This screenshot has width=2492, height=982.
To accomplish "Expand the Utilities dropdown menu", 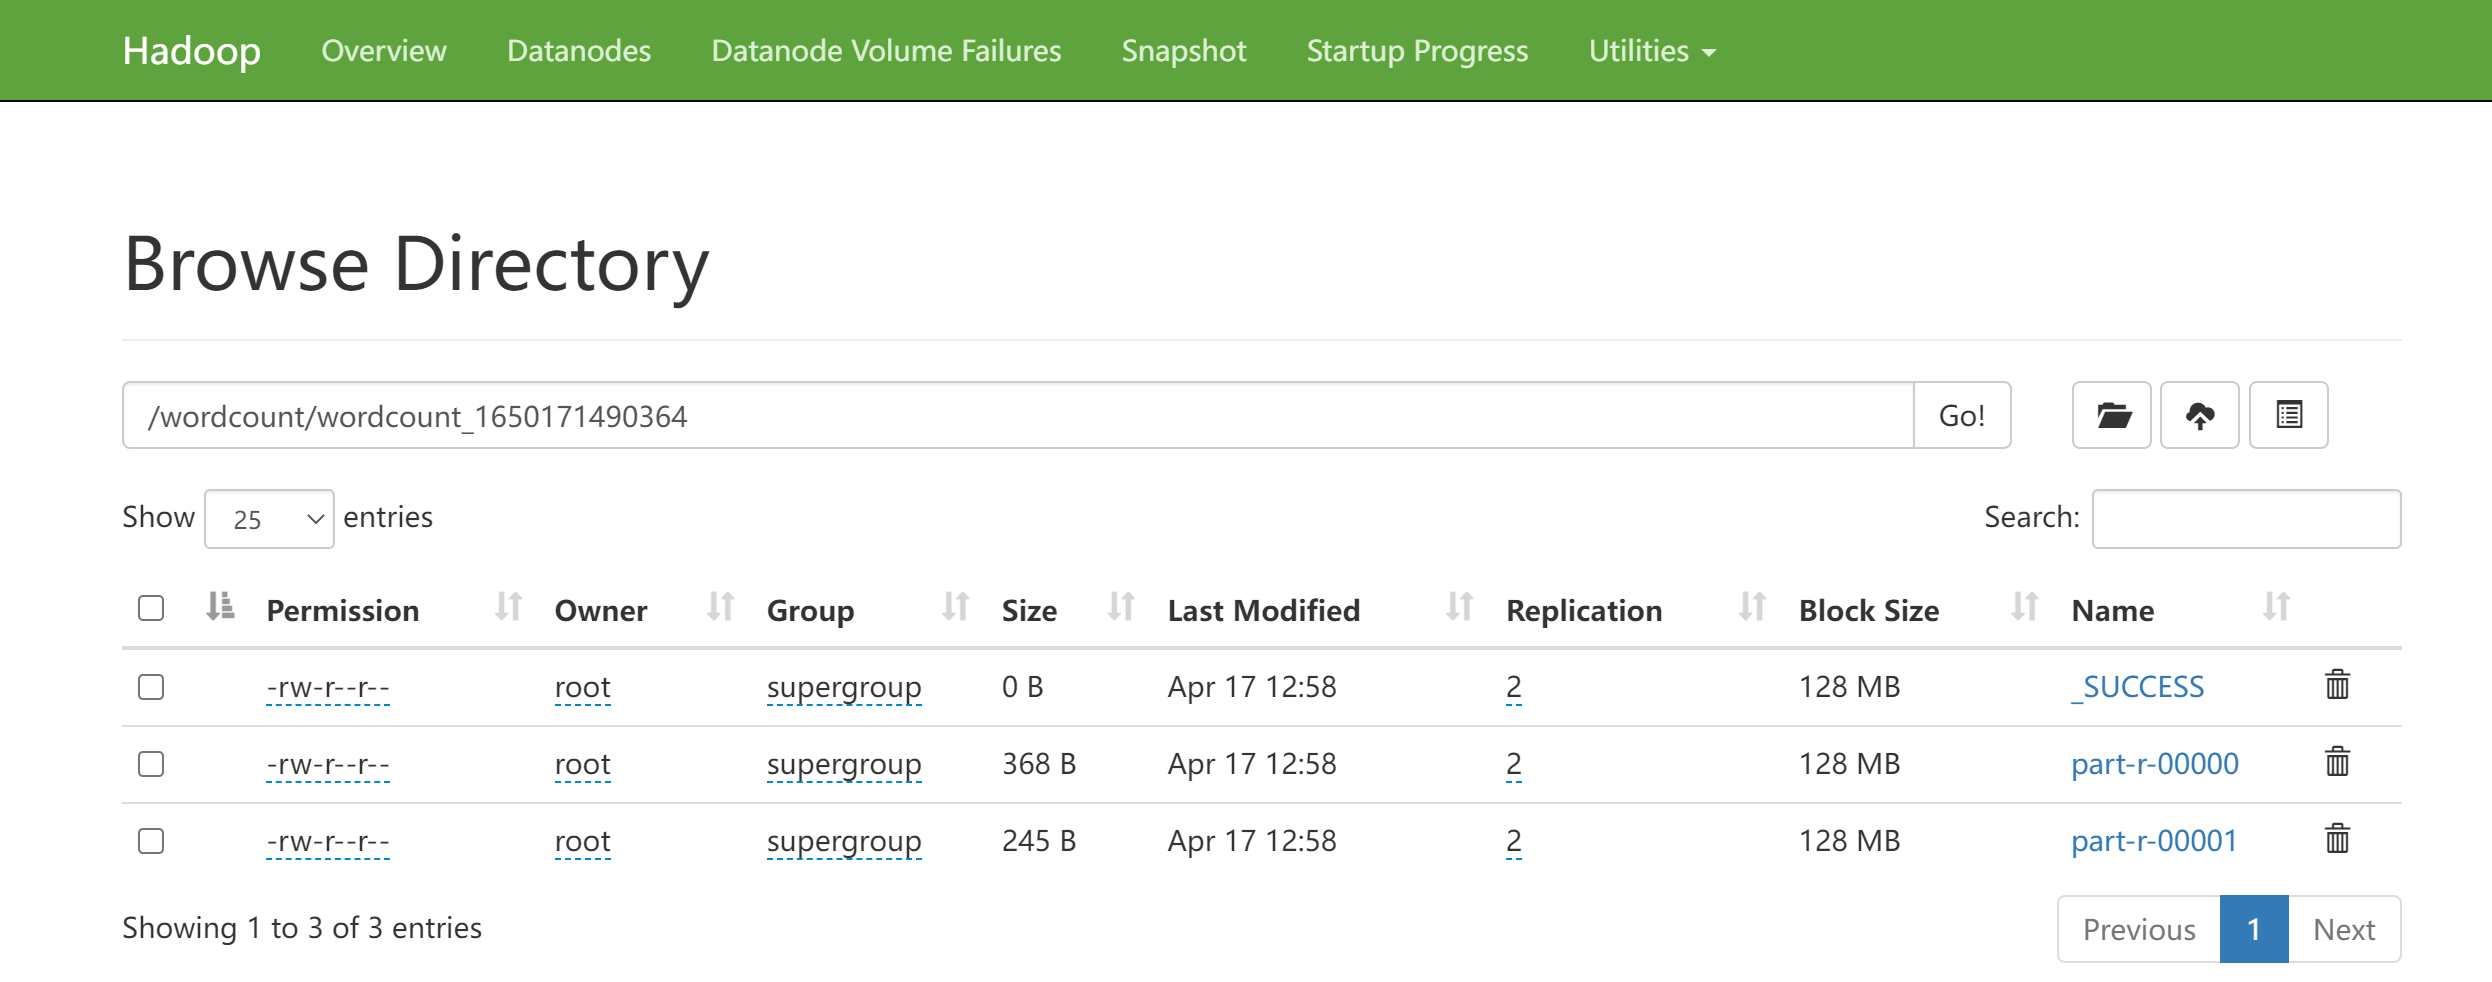I will (1651, 51).
